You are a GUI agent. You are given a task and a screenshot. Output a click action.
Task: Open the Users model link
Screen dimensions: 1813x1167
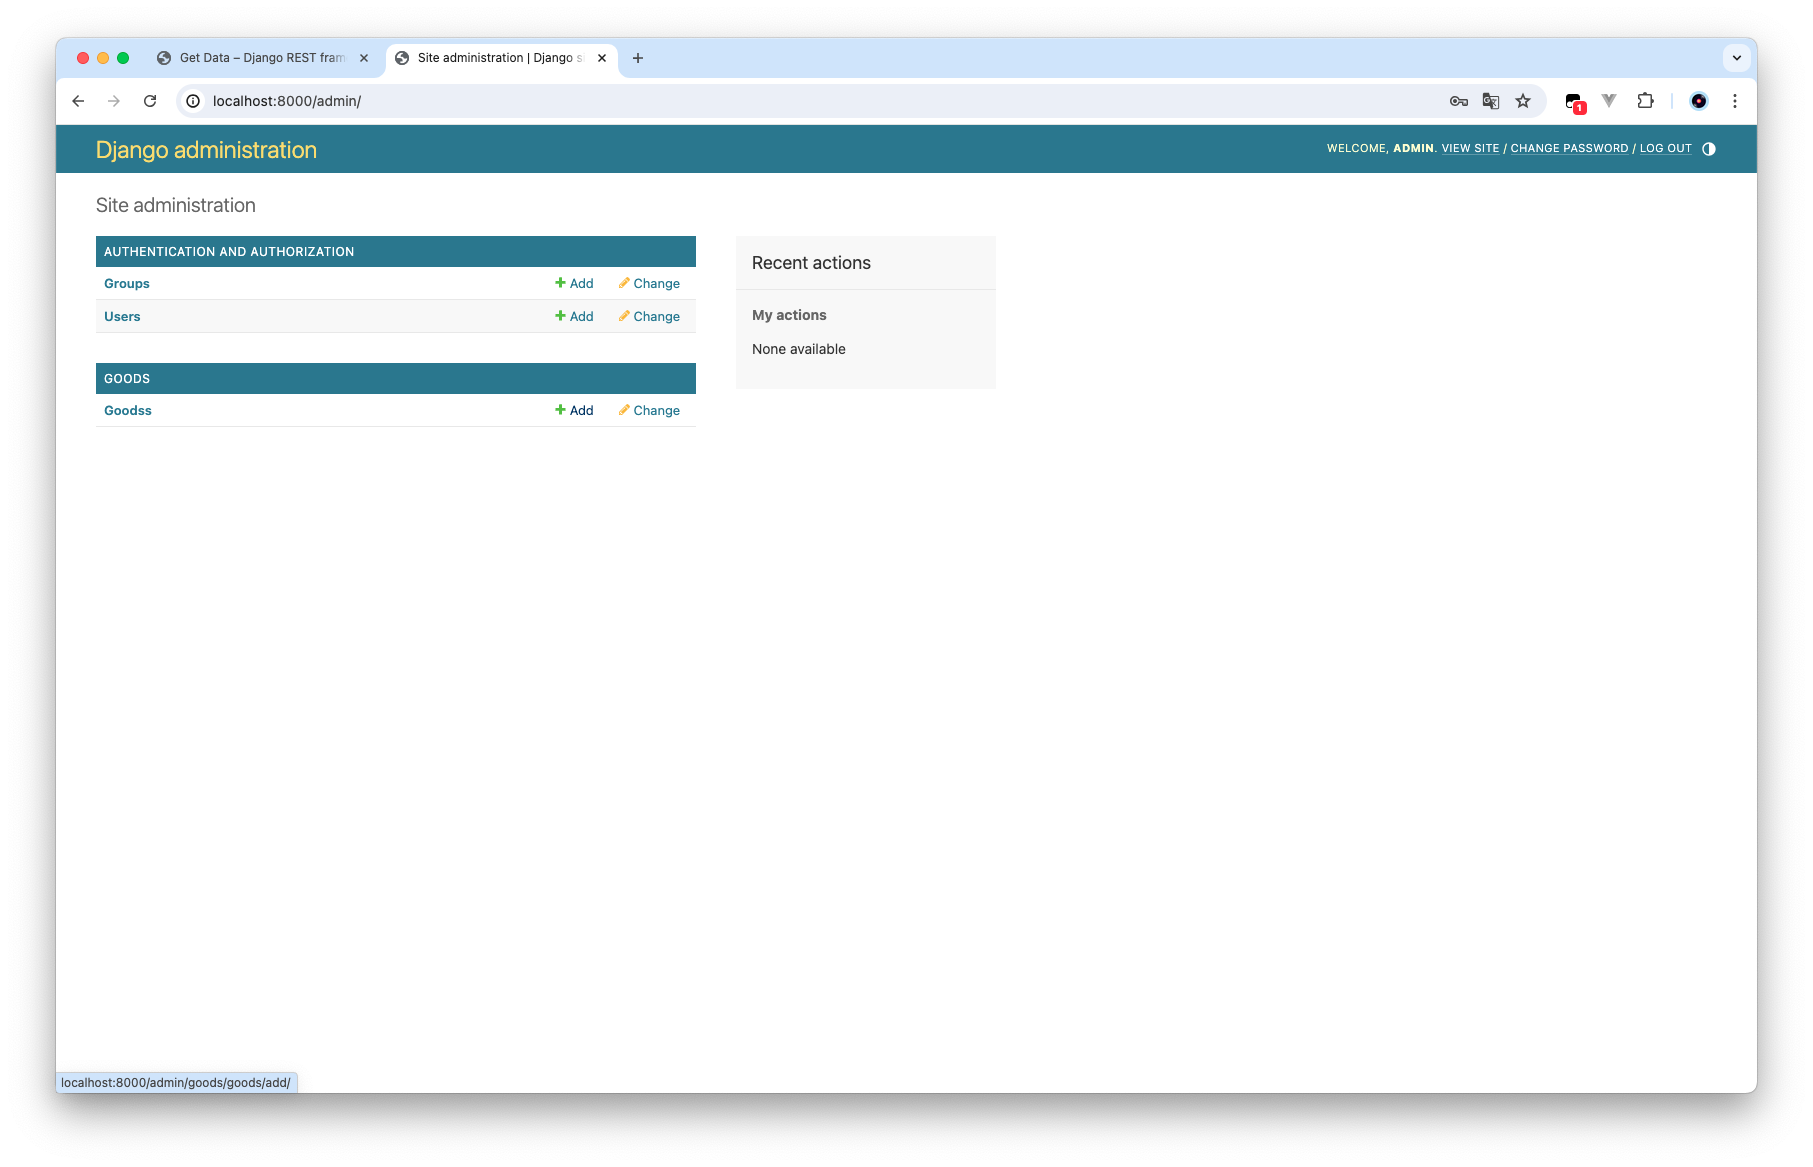point(122,317)
